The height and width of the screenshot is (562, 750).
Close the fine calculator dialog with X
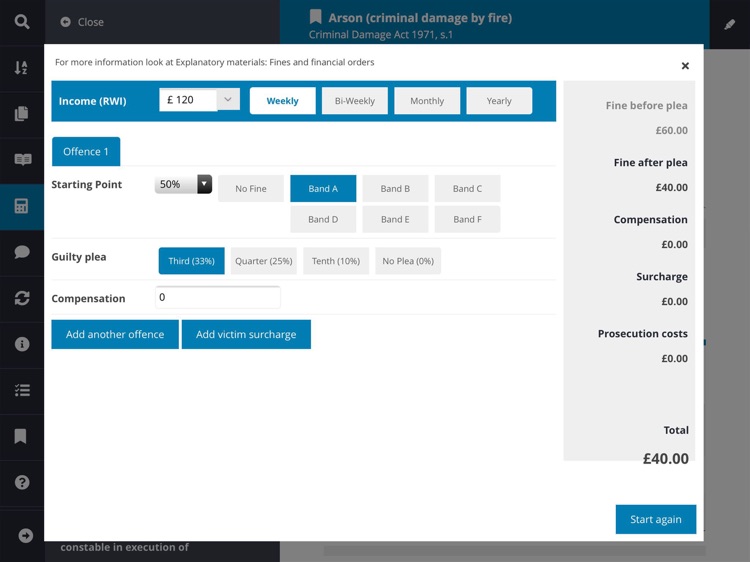(x=685, y=66)
